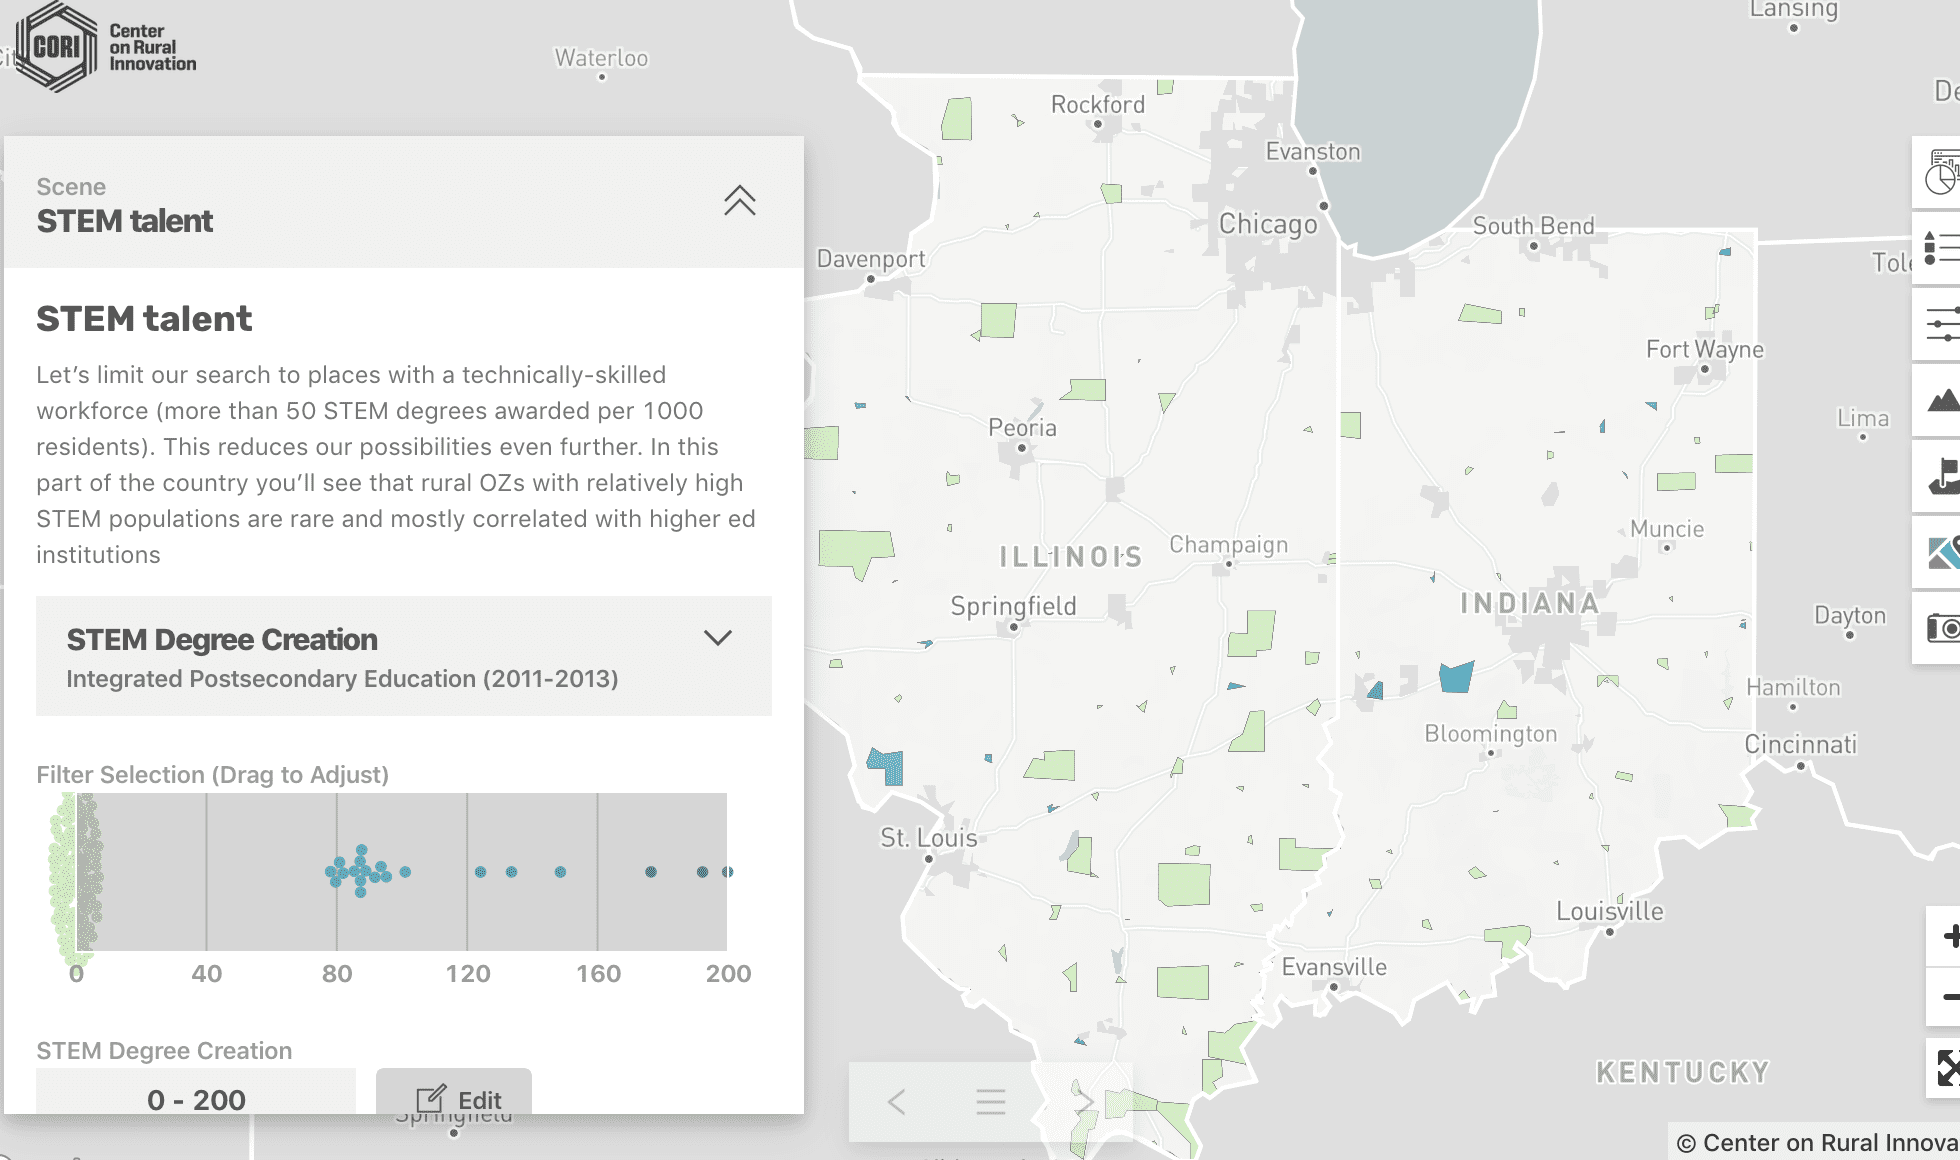The width and height of the screenshot is (1960, 1160).
Task: Collapse the STEM talent scene panel
Action: tap(740, 201)
